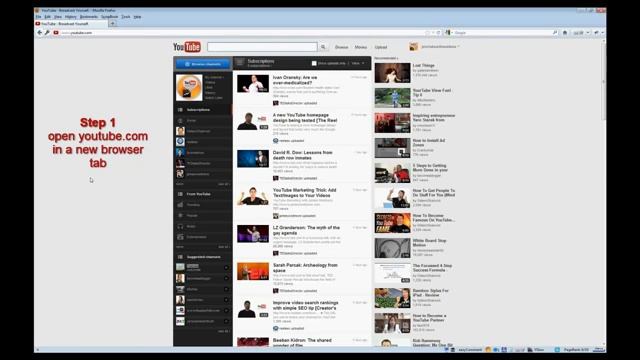
Task: Open The Foresend 4 Step Success Formula
Action: click(x=432, y=268)
